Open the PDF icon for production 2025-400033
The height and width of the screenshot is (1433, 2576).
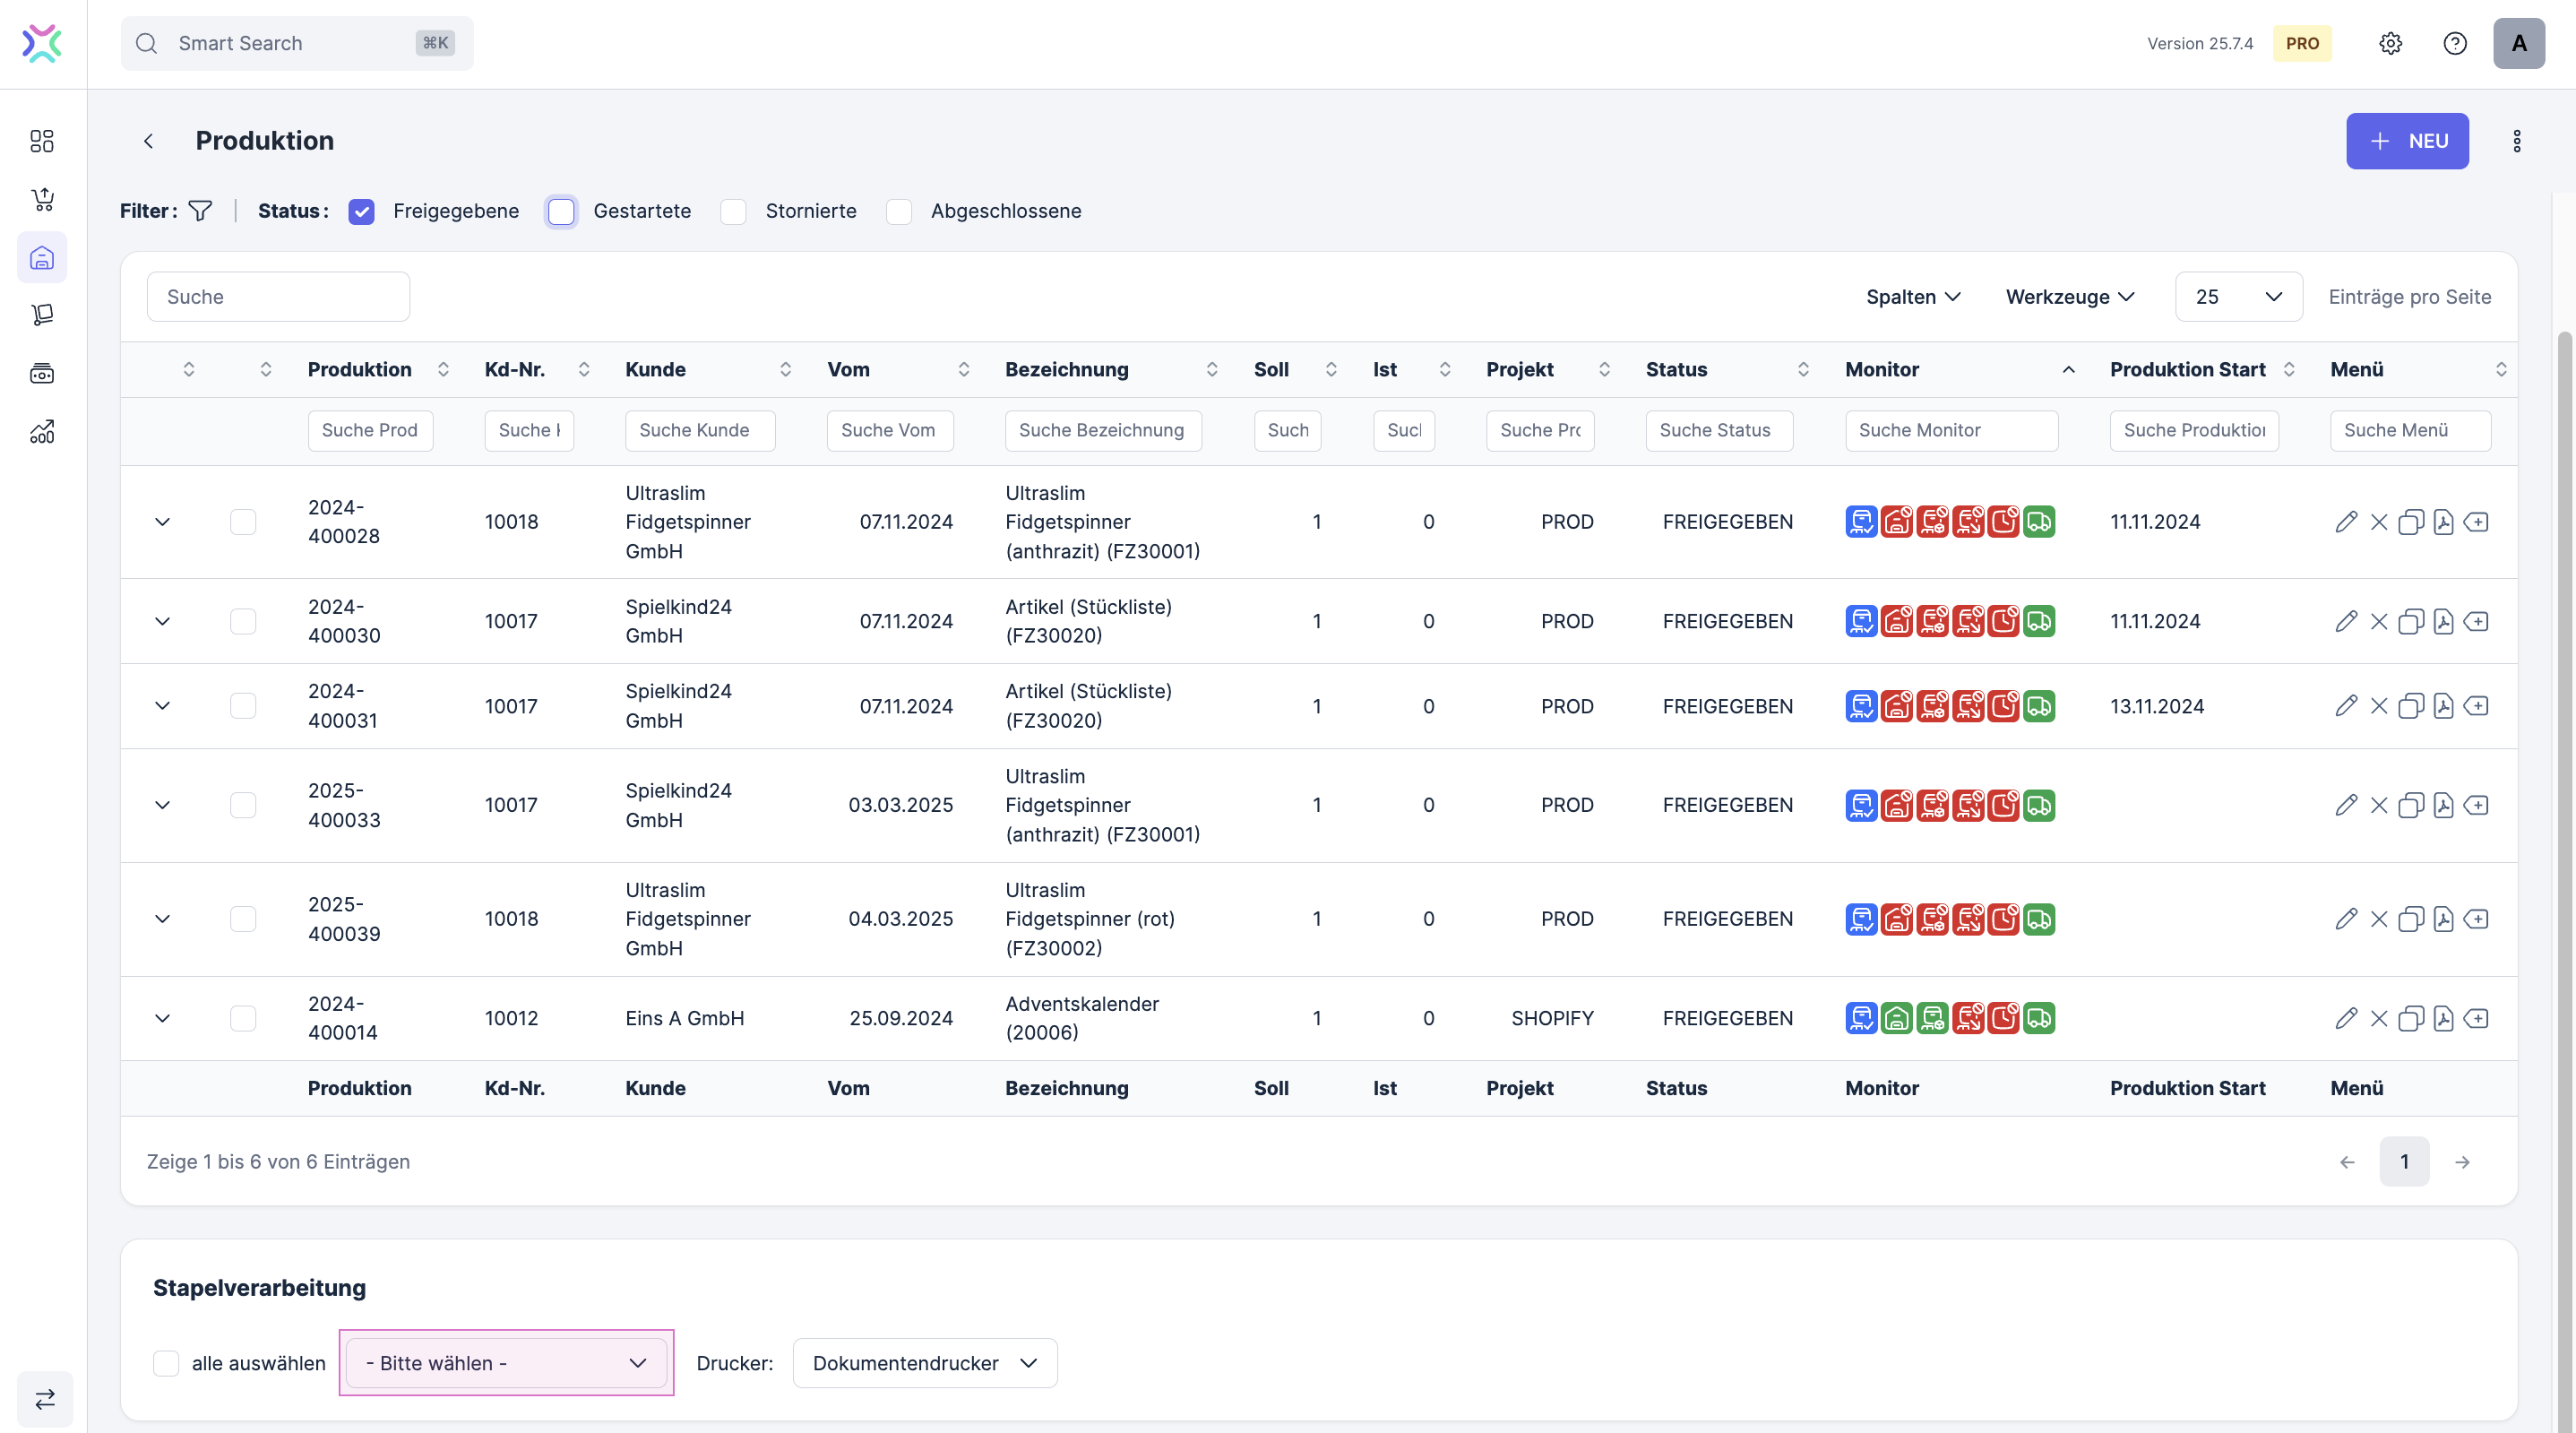coord(2443,806)
